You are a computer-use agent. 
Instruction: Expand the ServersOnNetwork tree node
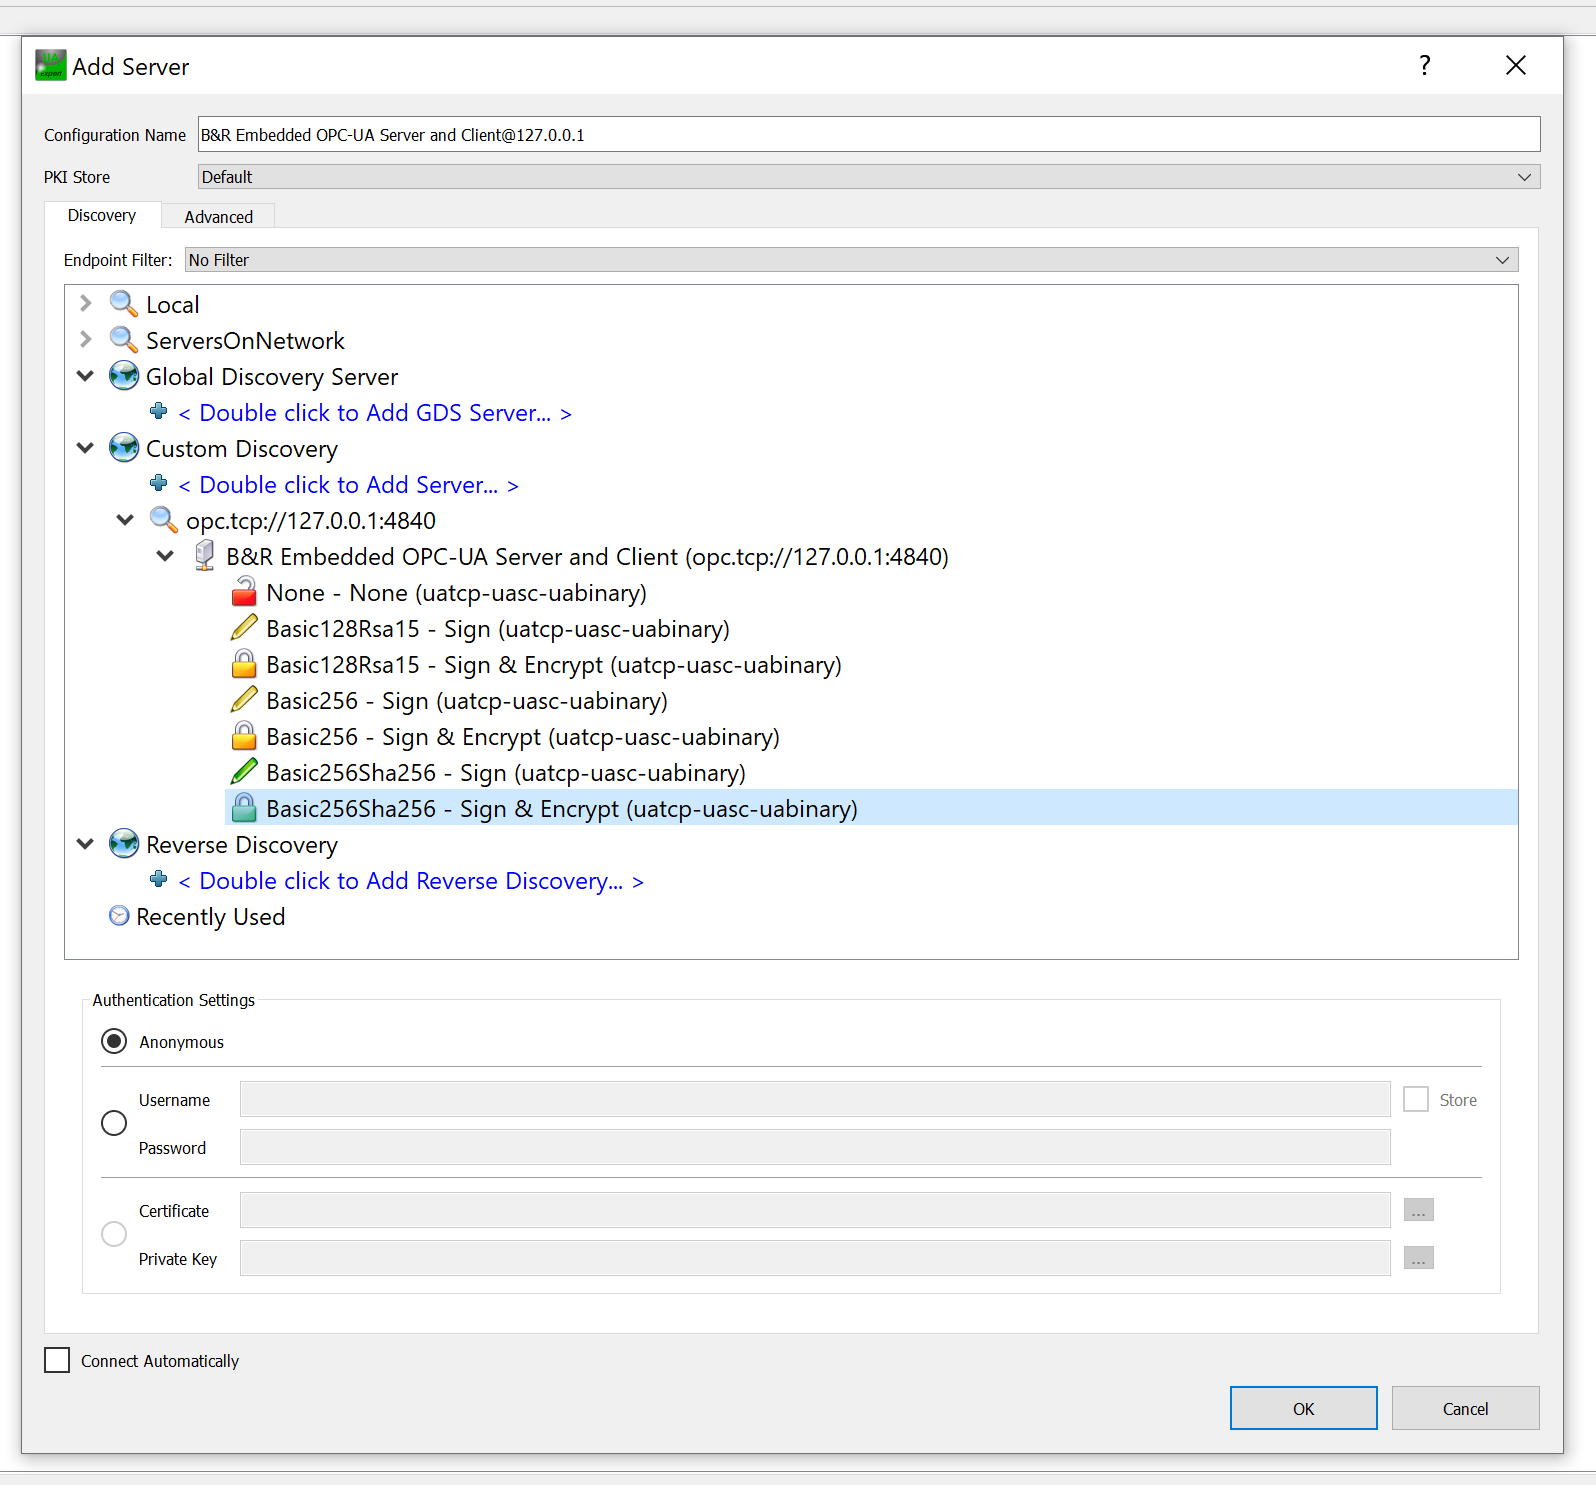pos(86,339)
